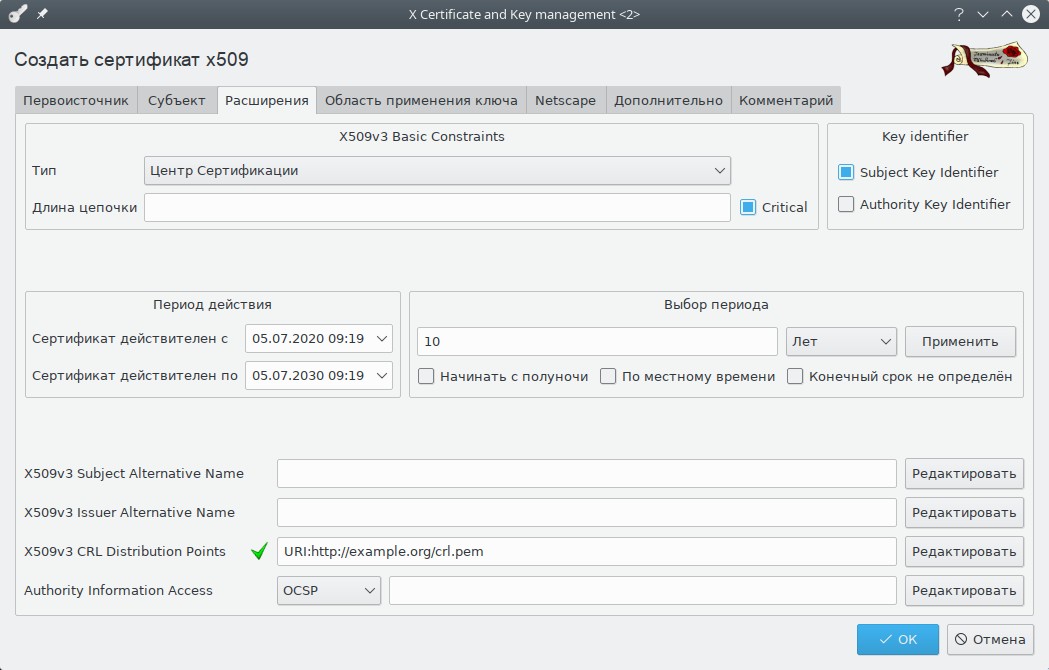The width and height of the screenshot is (1049, 670).
Task: Click the Длина цепочки input field
Action: (437, 207)
